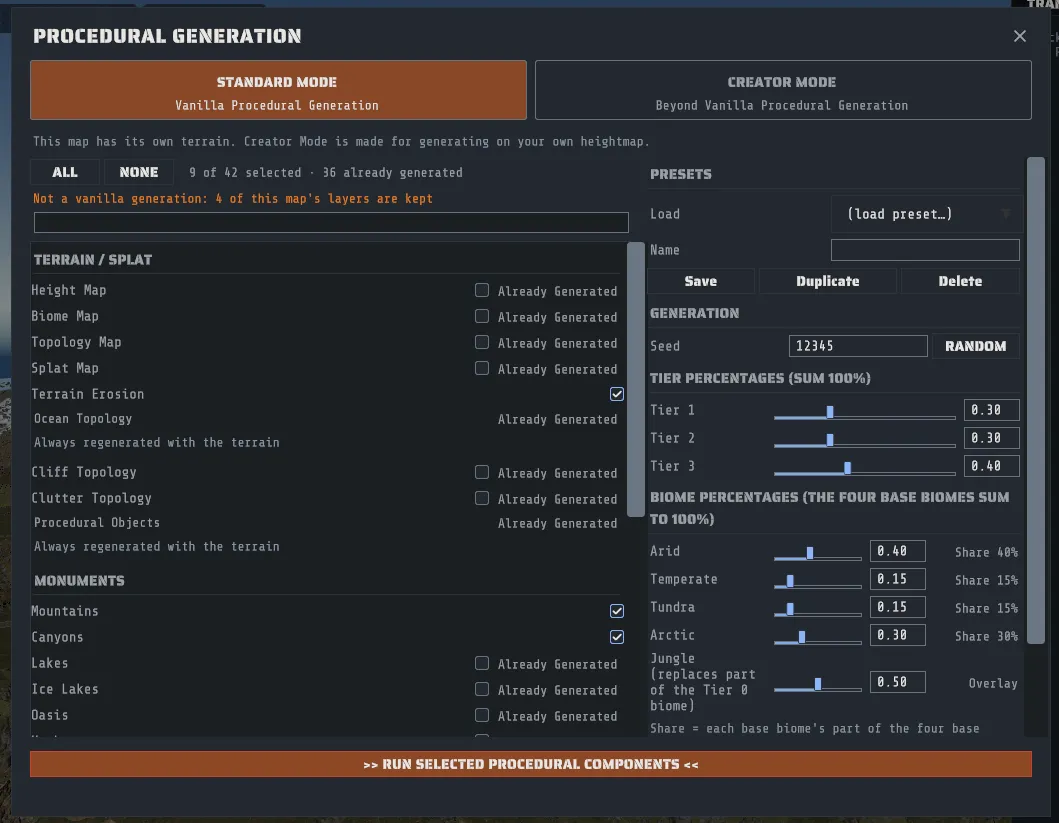Focus the component search field
Screen dimensions: 1059x823
[x=331, y=222]
